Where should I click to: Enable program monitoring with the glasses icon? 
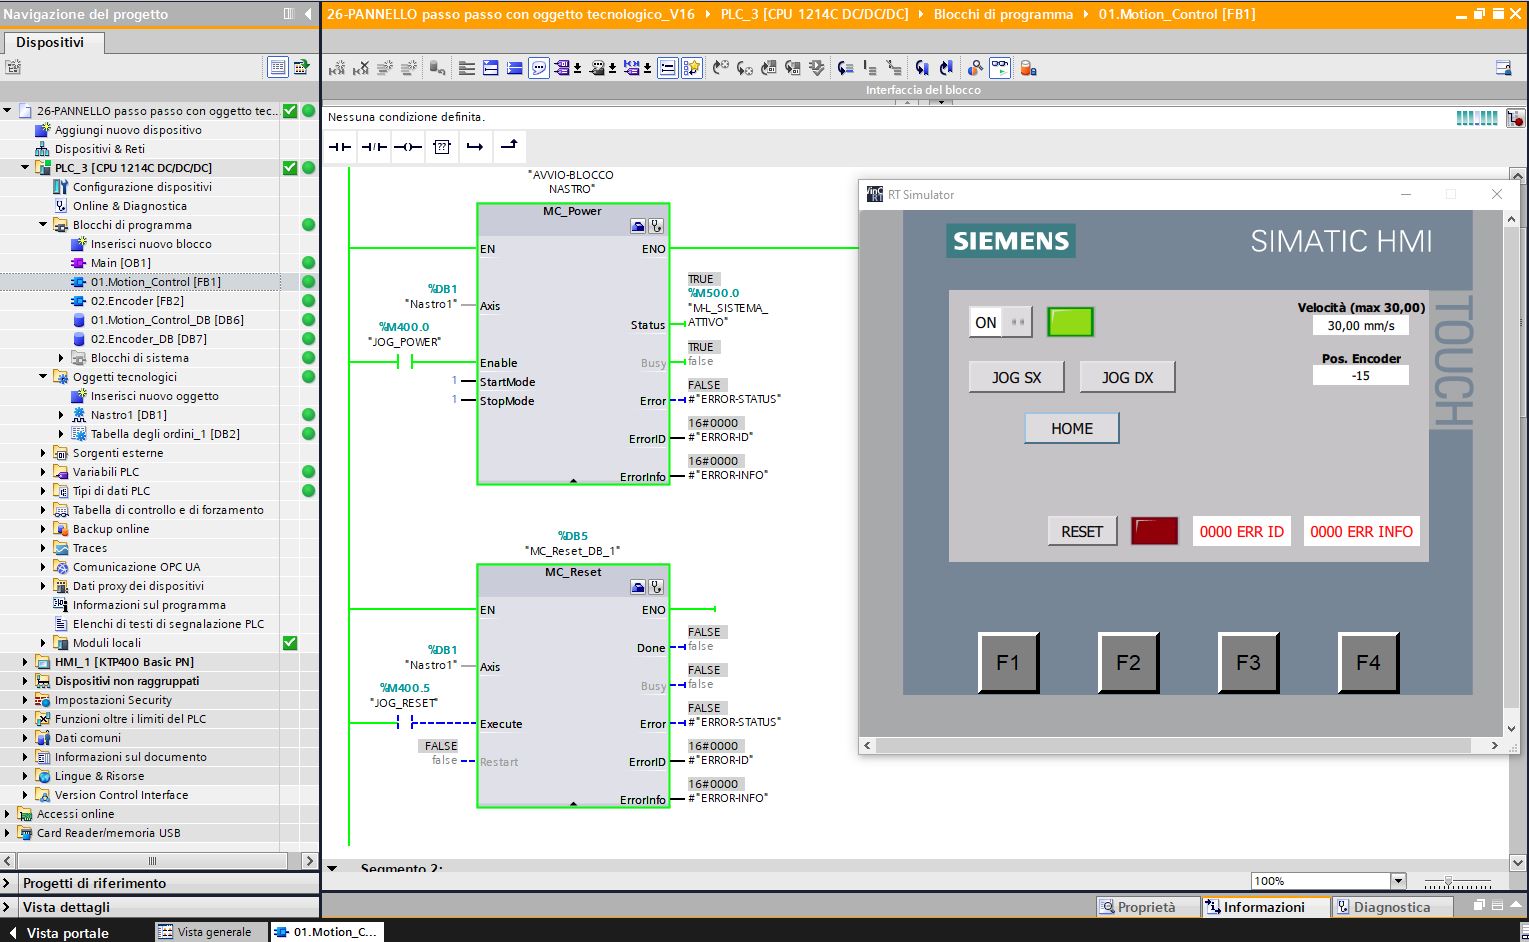[1000, 68]
